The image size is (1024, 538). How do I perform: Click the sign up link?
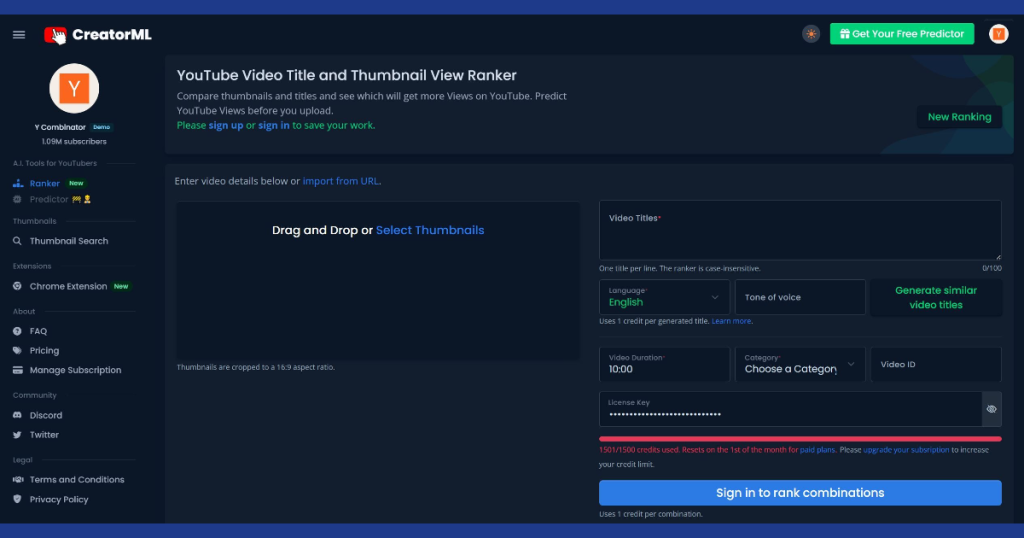226,125
